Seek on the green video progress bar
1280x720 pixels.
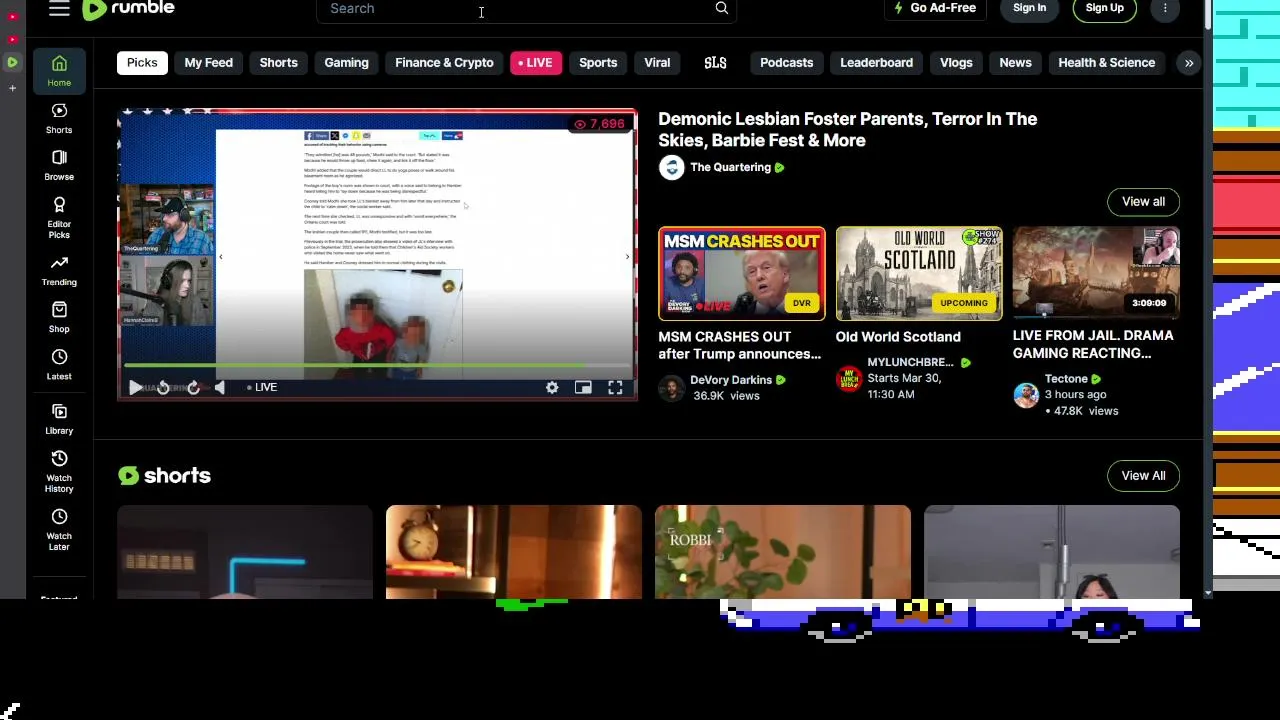(376, 367)
